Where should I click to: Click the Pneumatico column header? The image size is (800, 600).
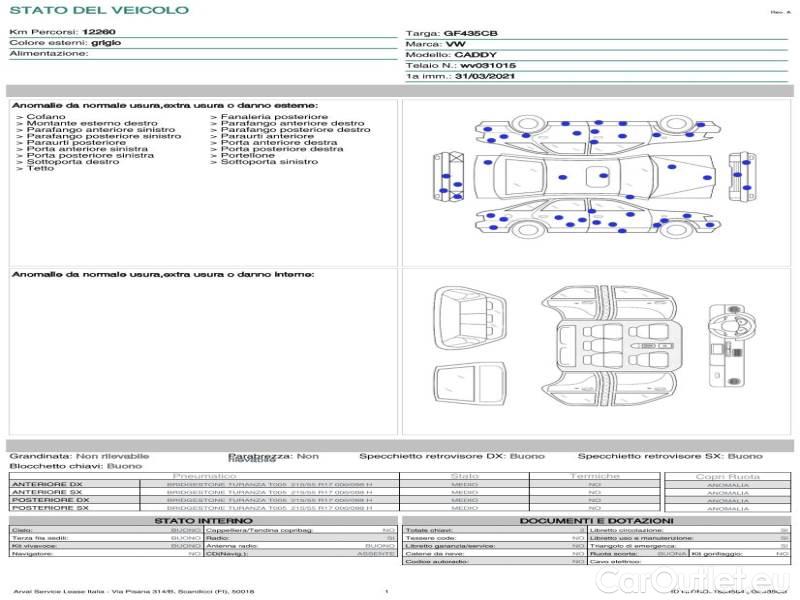tap(205, 476)
